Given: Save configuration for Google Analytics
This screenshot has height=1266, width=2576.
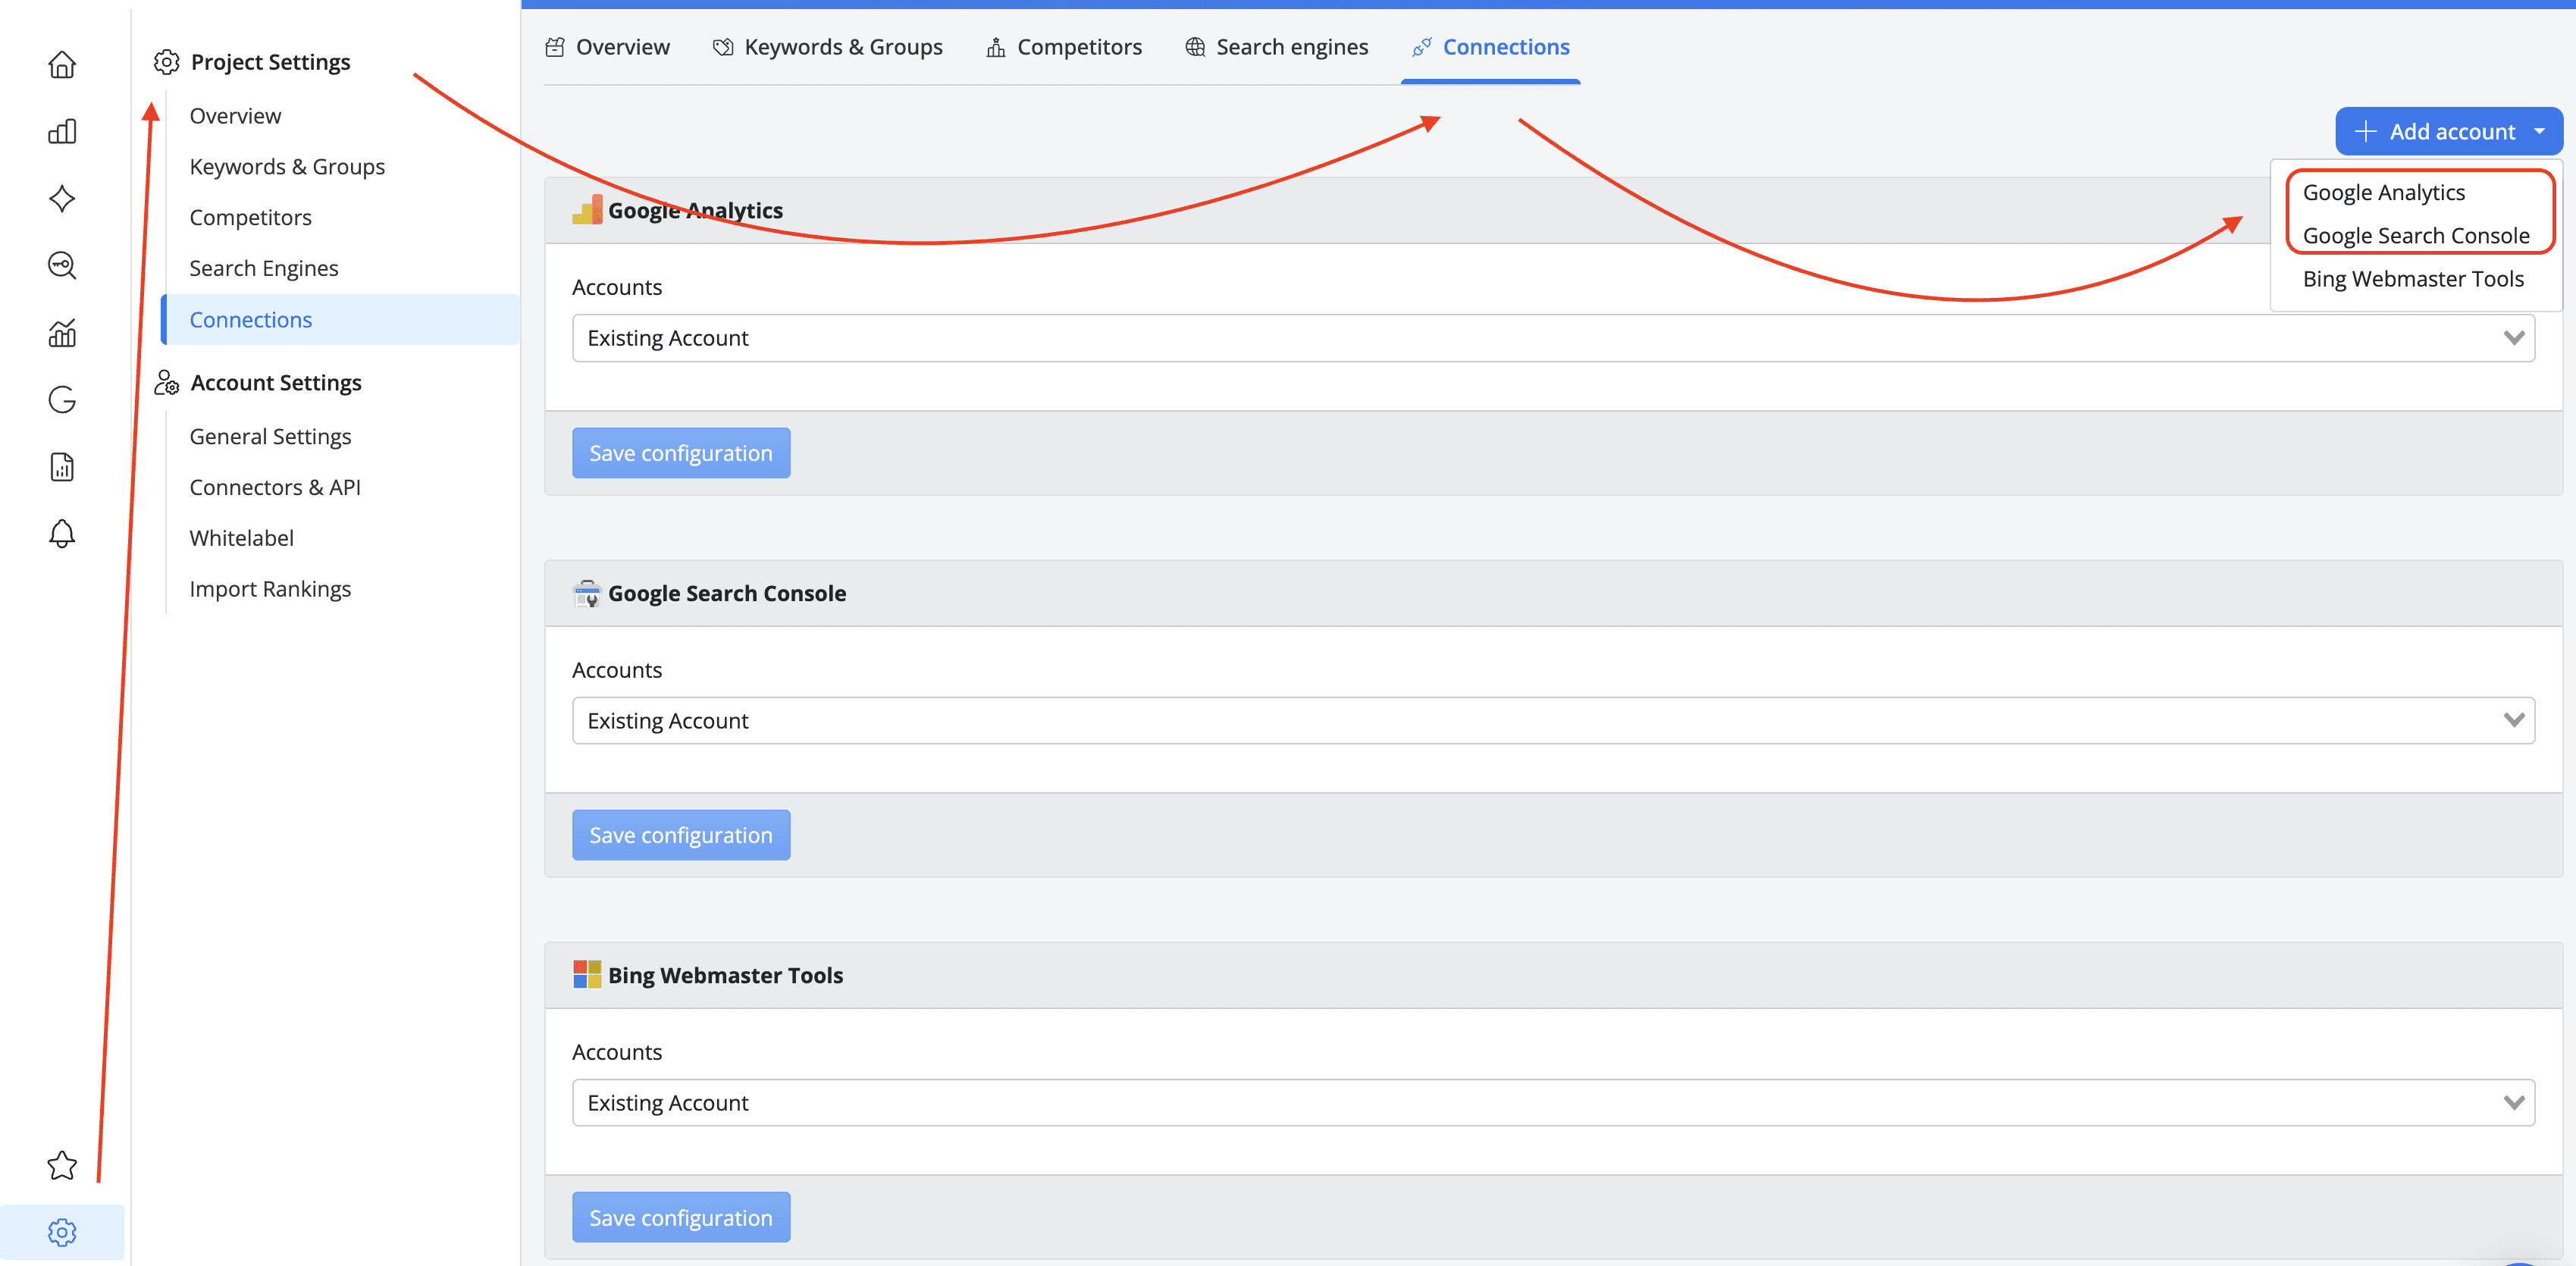Looking at the screenshot, I should (x=681, y=453).
